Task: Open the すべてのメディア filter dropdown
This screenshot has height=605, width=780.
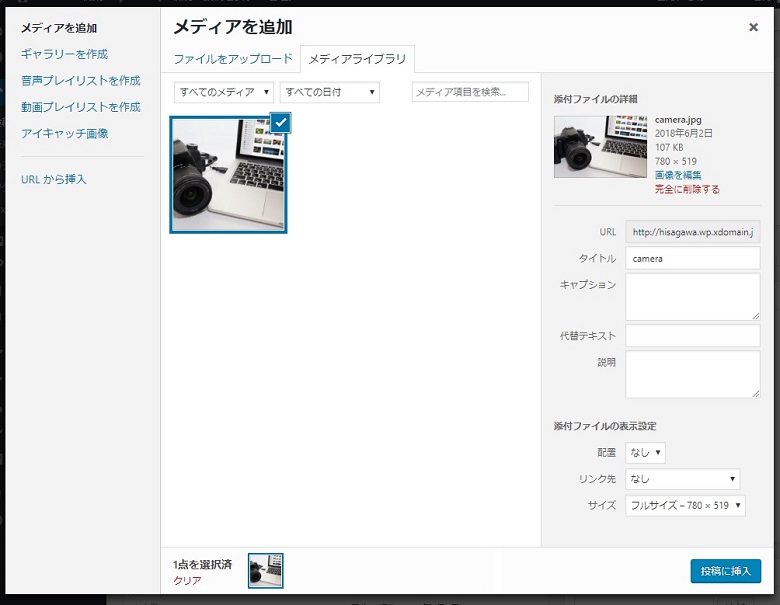Action: (x=224, y=92)
